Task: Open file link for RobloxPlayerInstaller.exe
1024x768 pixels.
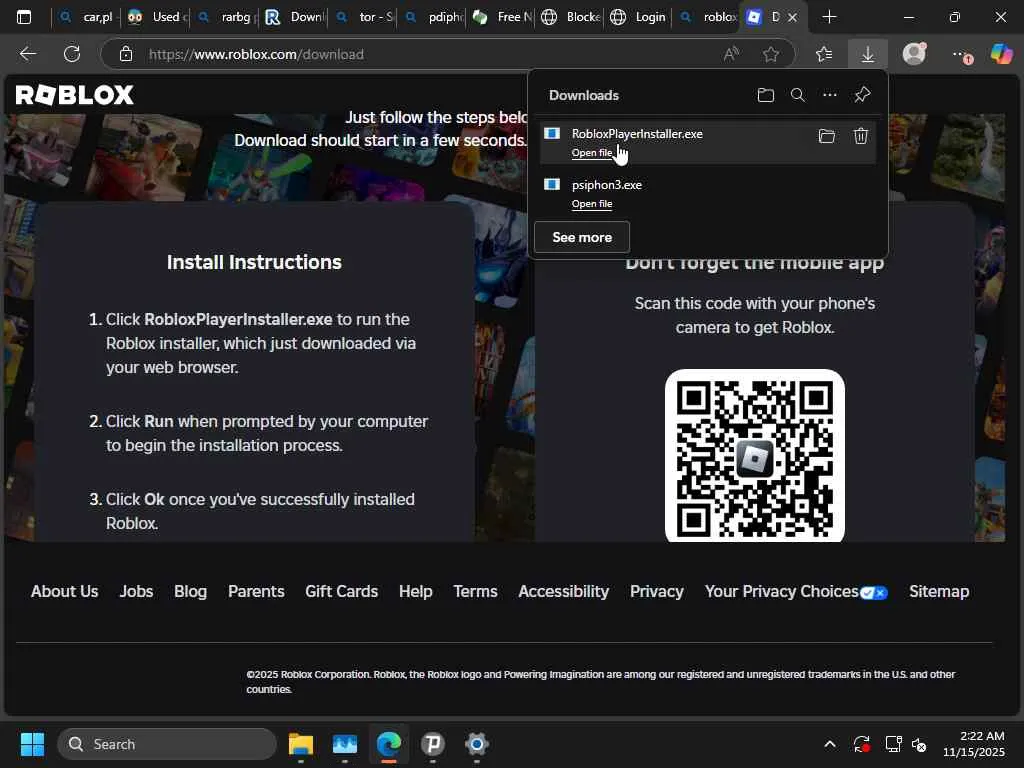Action: (591, 153)
